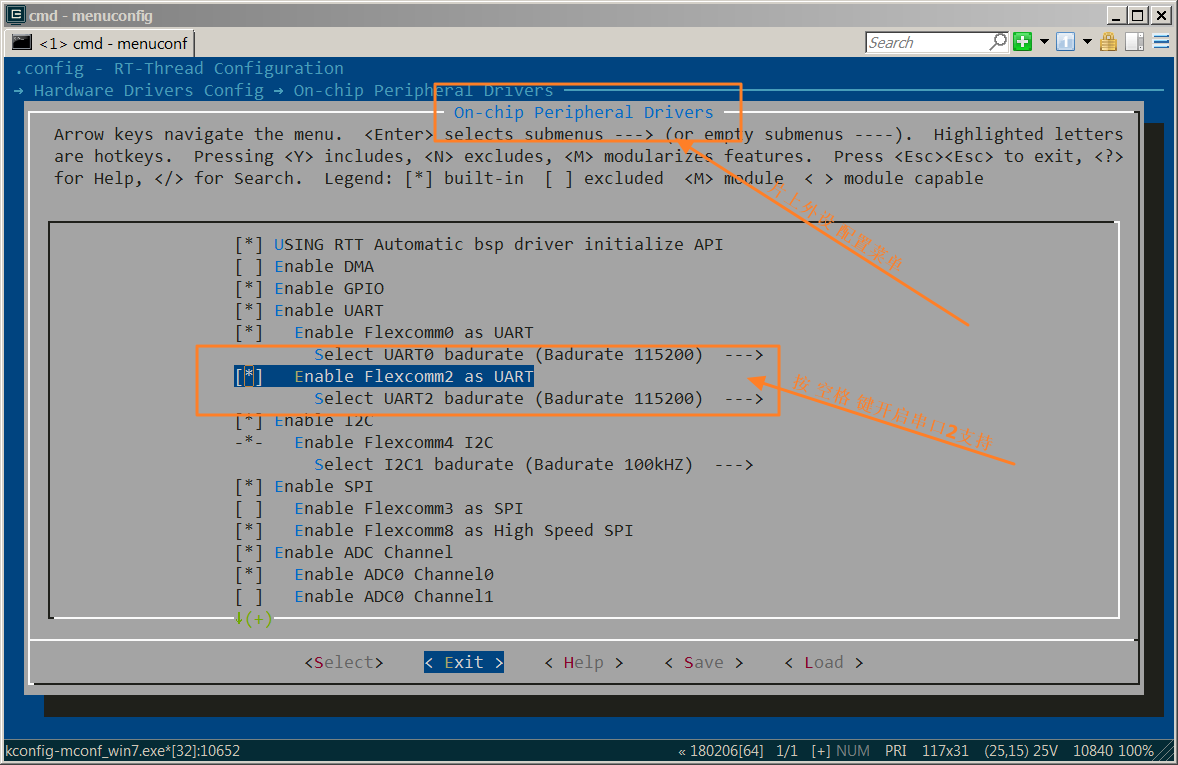Click the 100% zoom indicator in status bar

pos(1136,751)
